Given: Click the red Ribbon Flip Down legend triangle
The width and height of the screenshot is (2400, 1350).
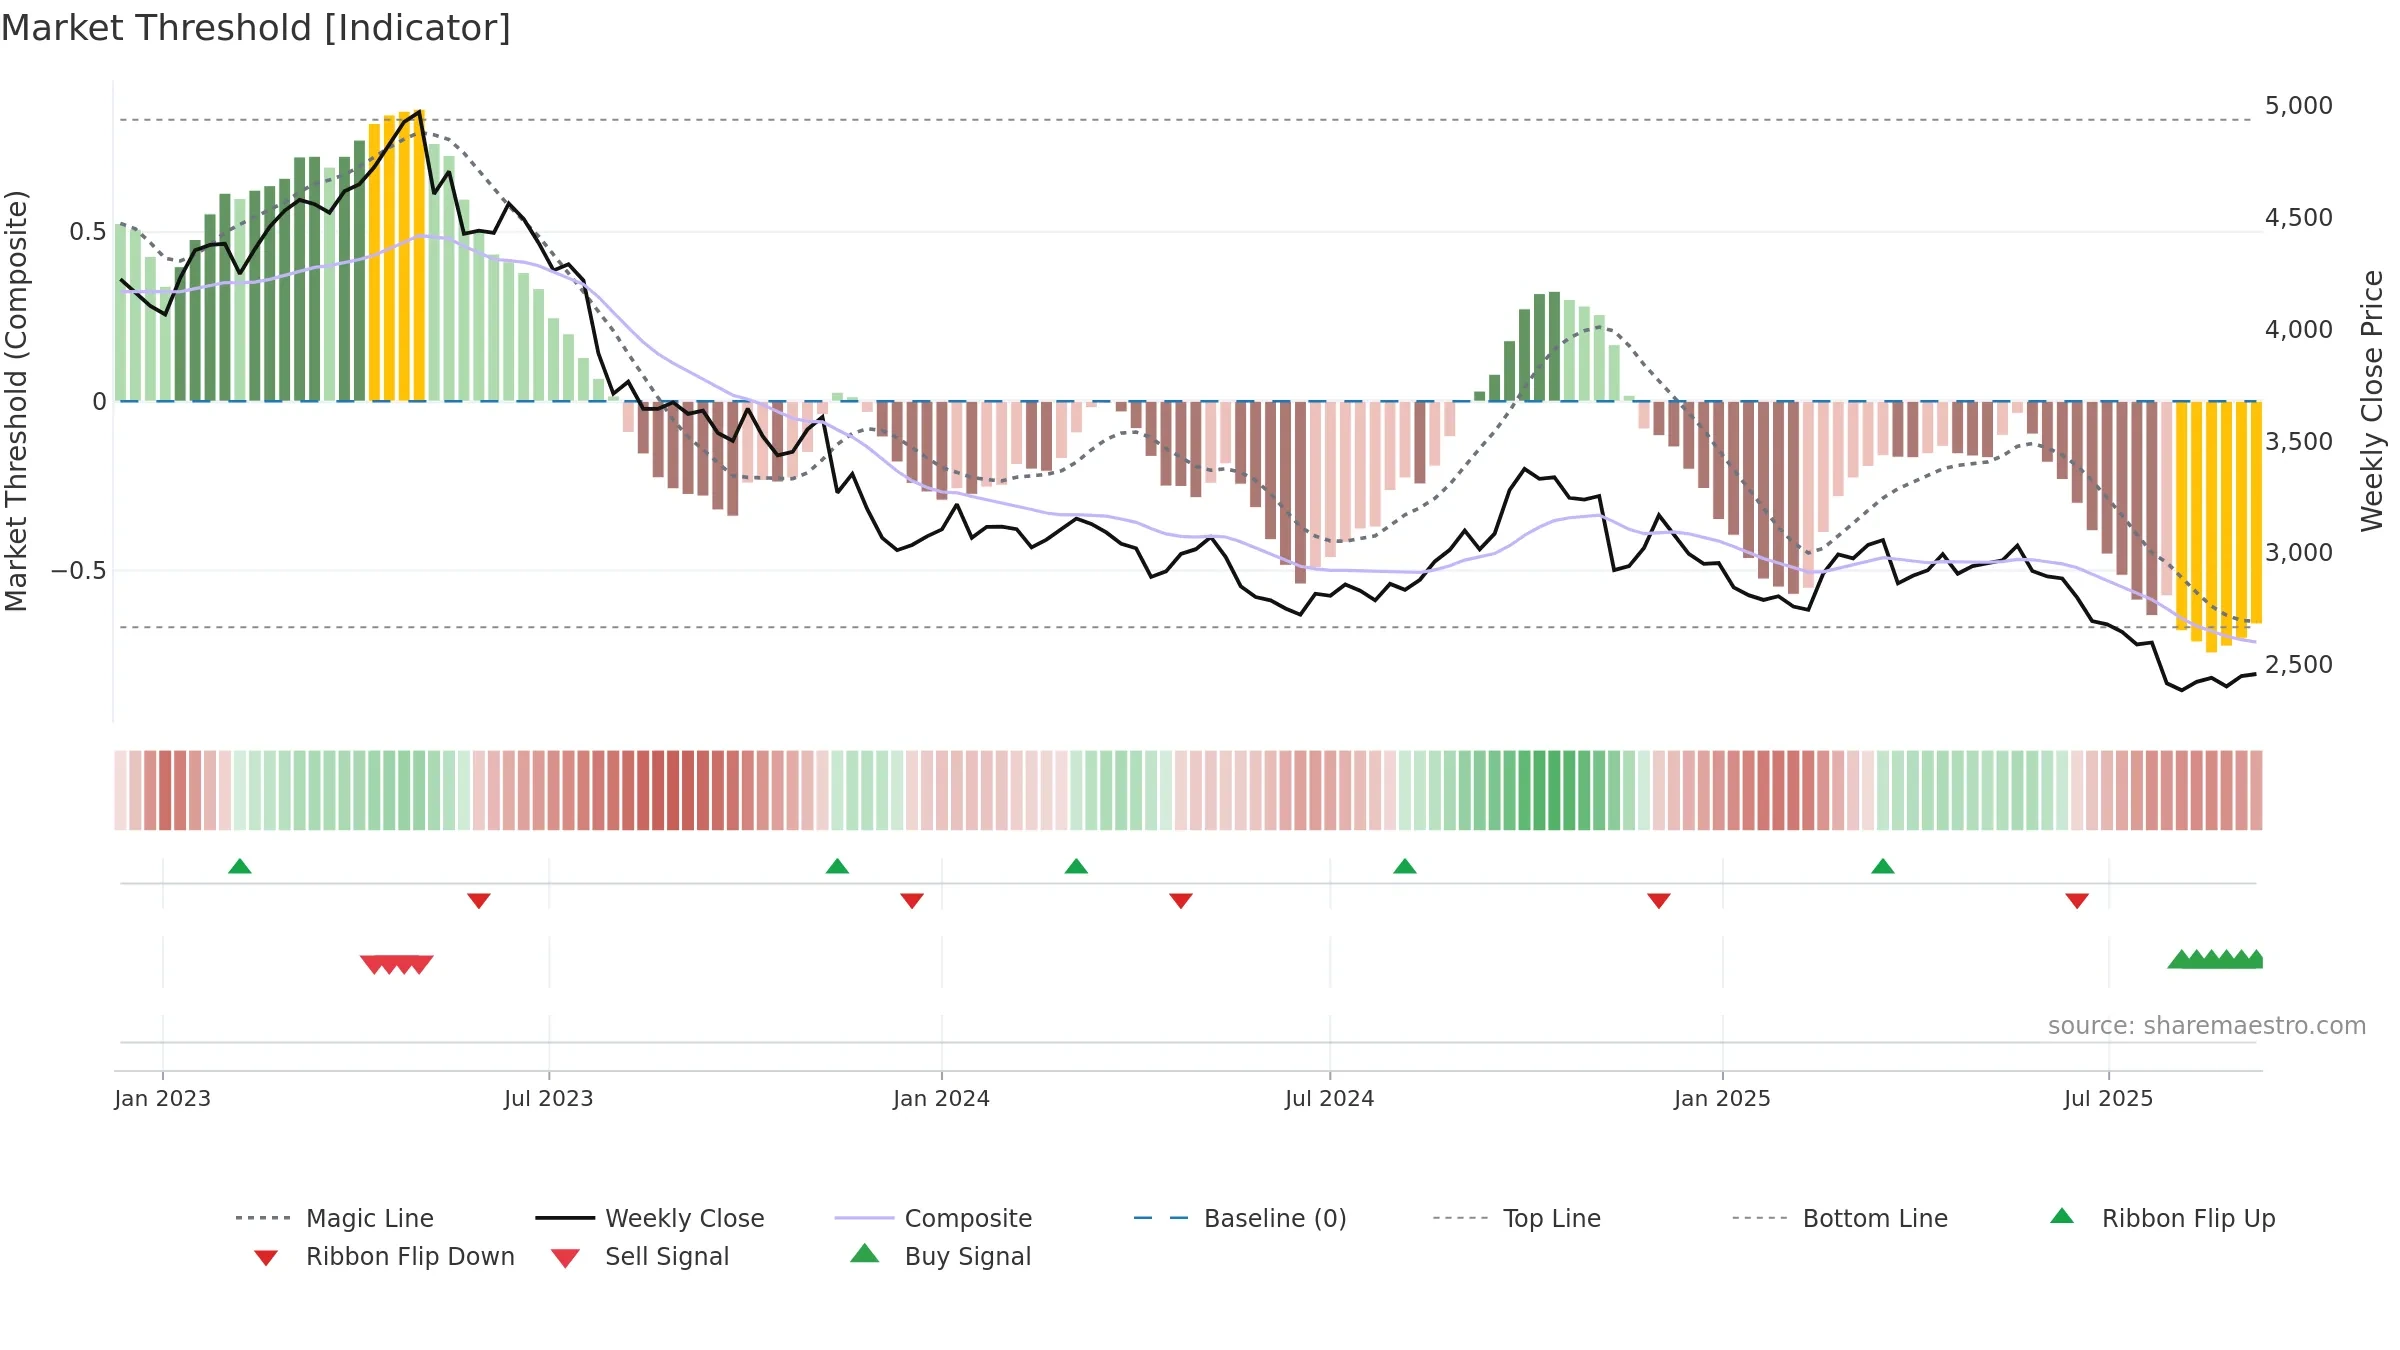Looking at the screenshot, I should coord(266,1258).
